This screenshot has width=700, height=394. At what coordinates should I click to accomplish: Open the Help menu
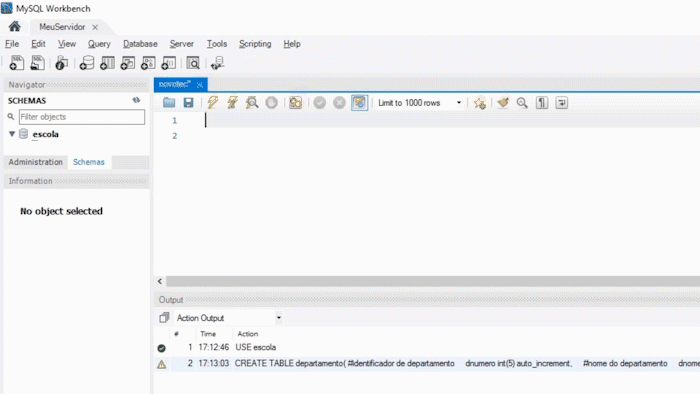292,44
